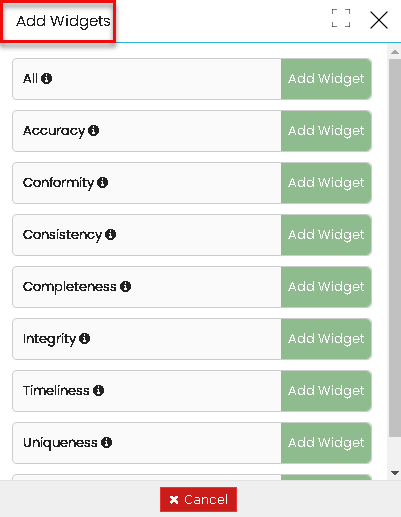
Task: Add the Uniqueness widget
Action: [326, 443]
